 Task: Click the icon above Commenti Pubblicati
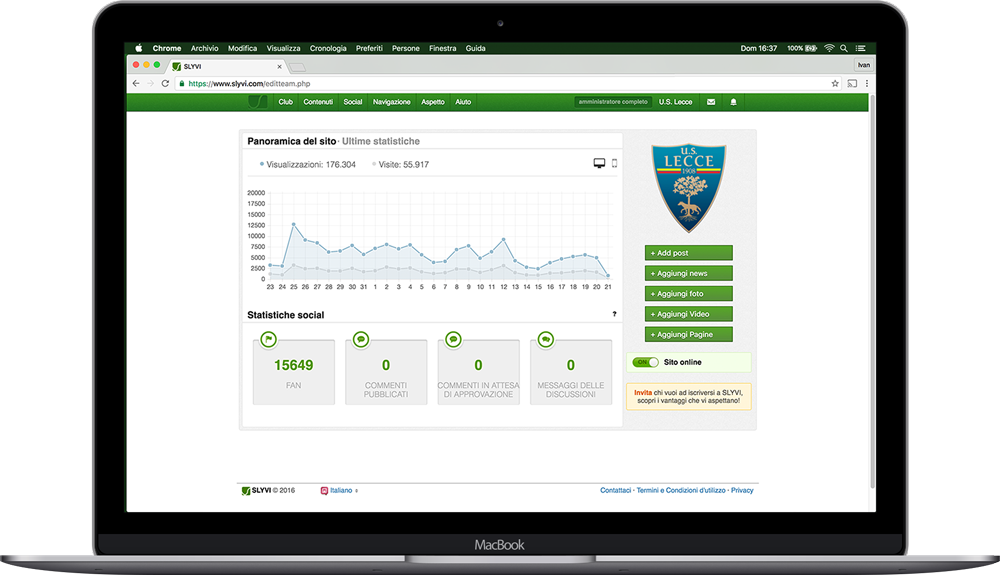pos(361,340)
